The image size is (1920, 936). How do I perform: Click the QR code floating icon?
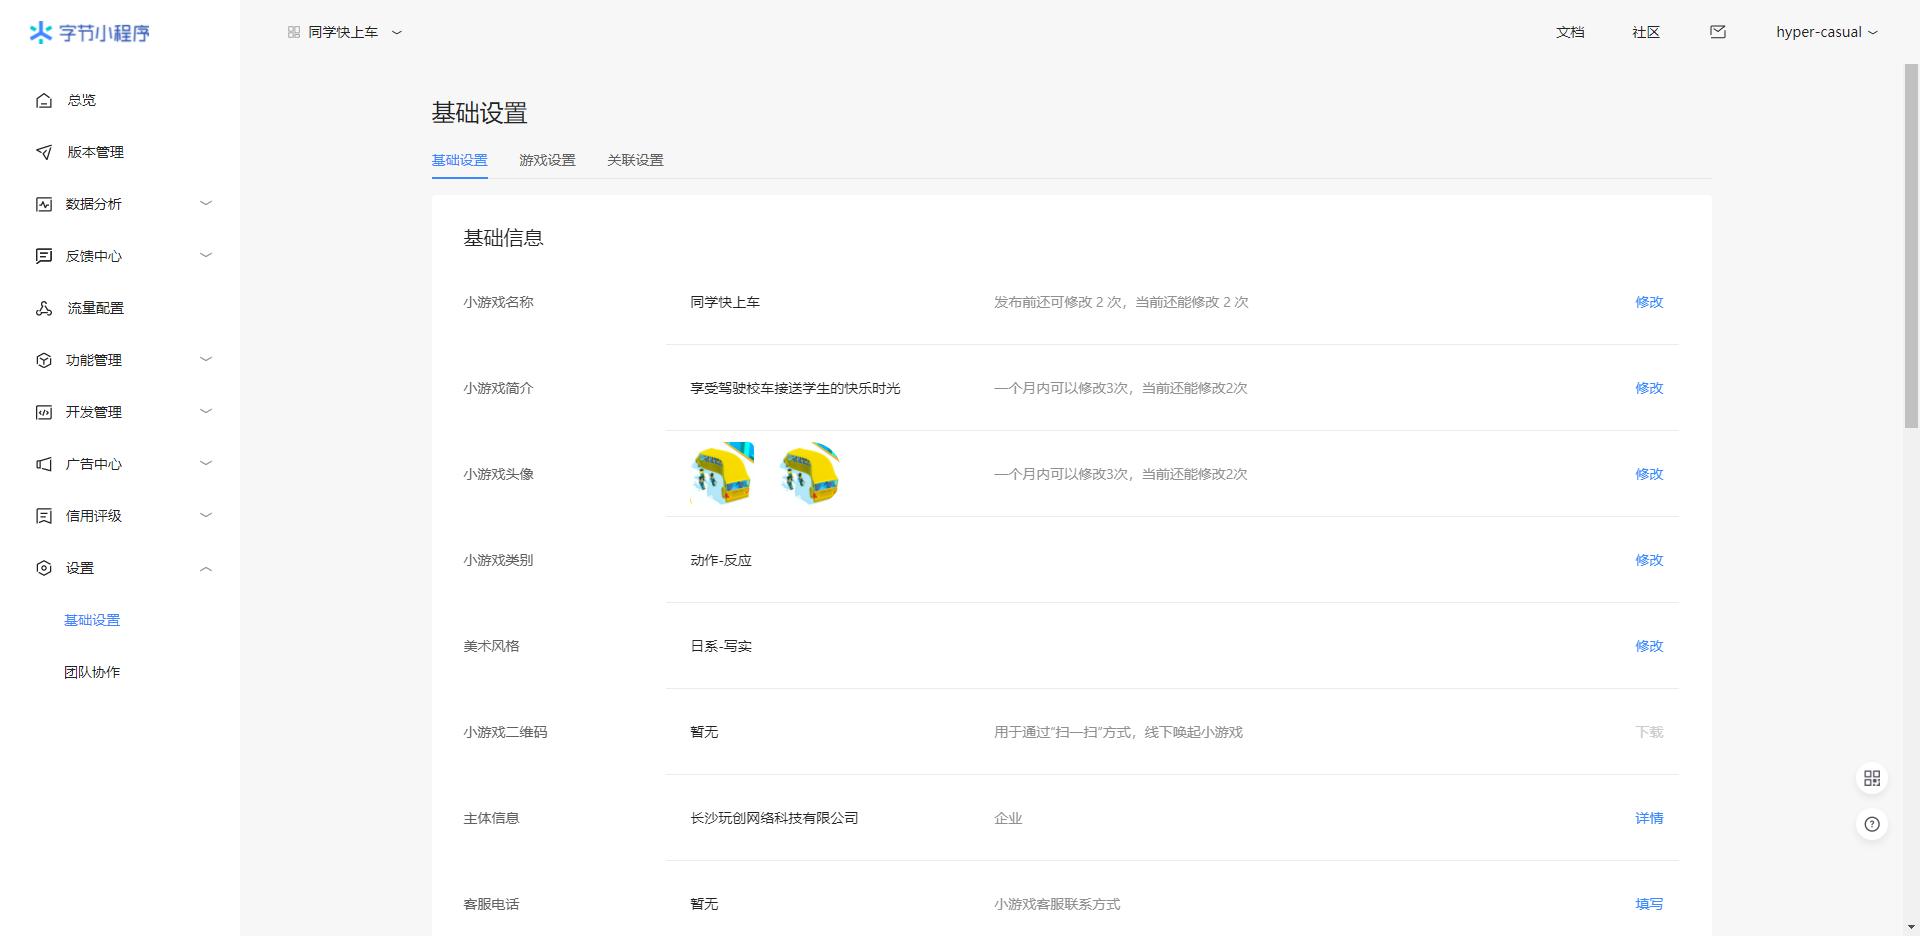tap(1872, 778)
